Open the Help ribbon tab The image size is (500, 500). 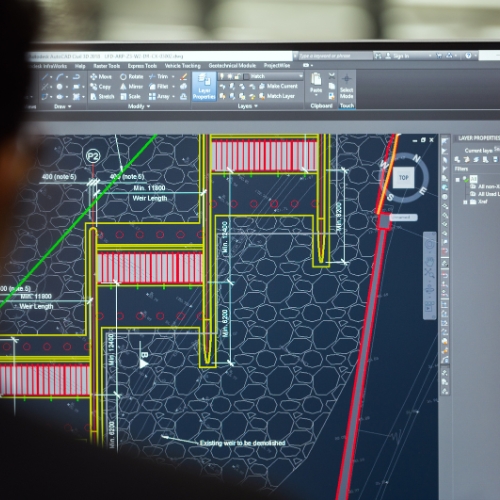coord(80,66)
